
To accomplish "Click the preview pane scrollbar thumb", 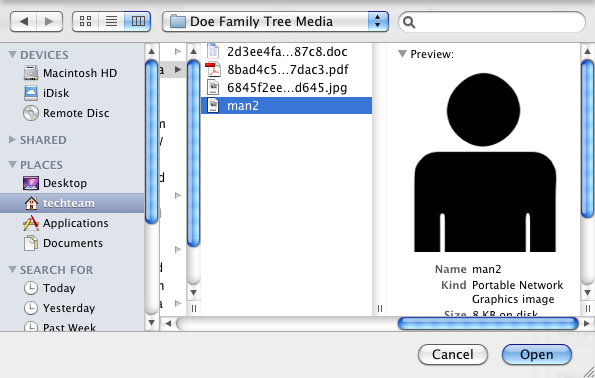I will (x=587, y=139).
